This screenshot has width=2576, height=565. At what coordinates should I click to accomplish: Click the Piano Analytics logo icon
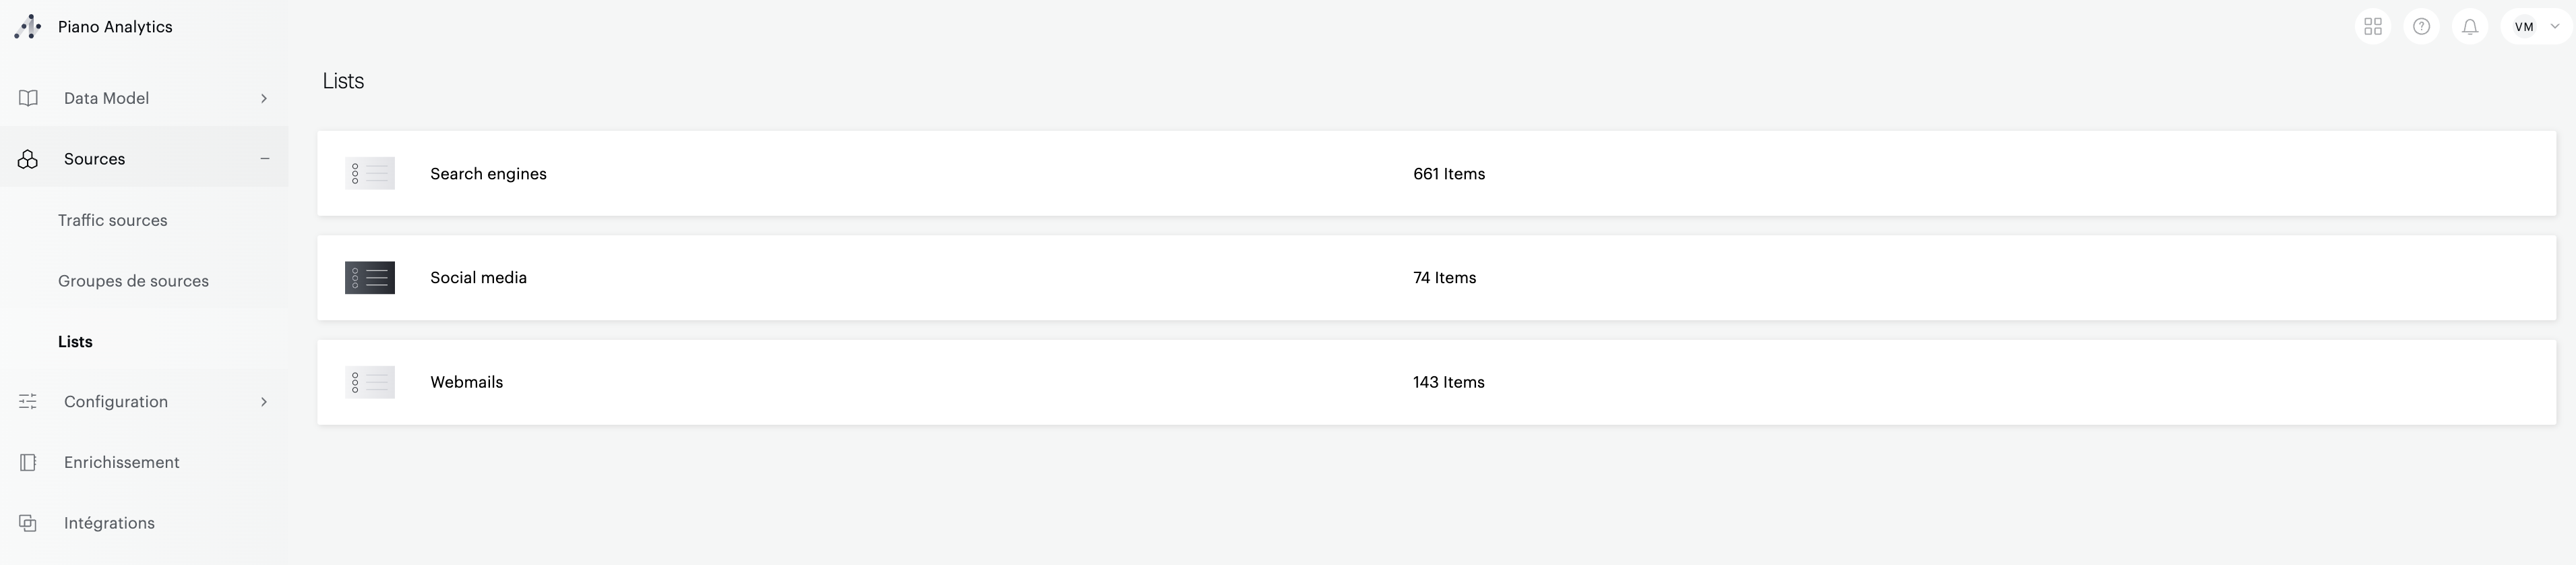(x=28, y=27)
